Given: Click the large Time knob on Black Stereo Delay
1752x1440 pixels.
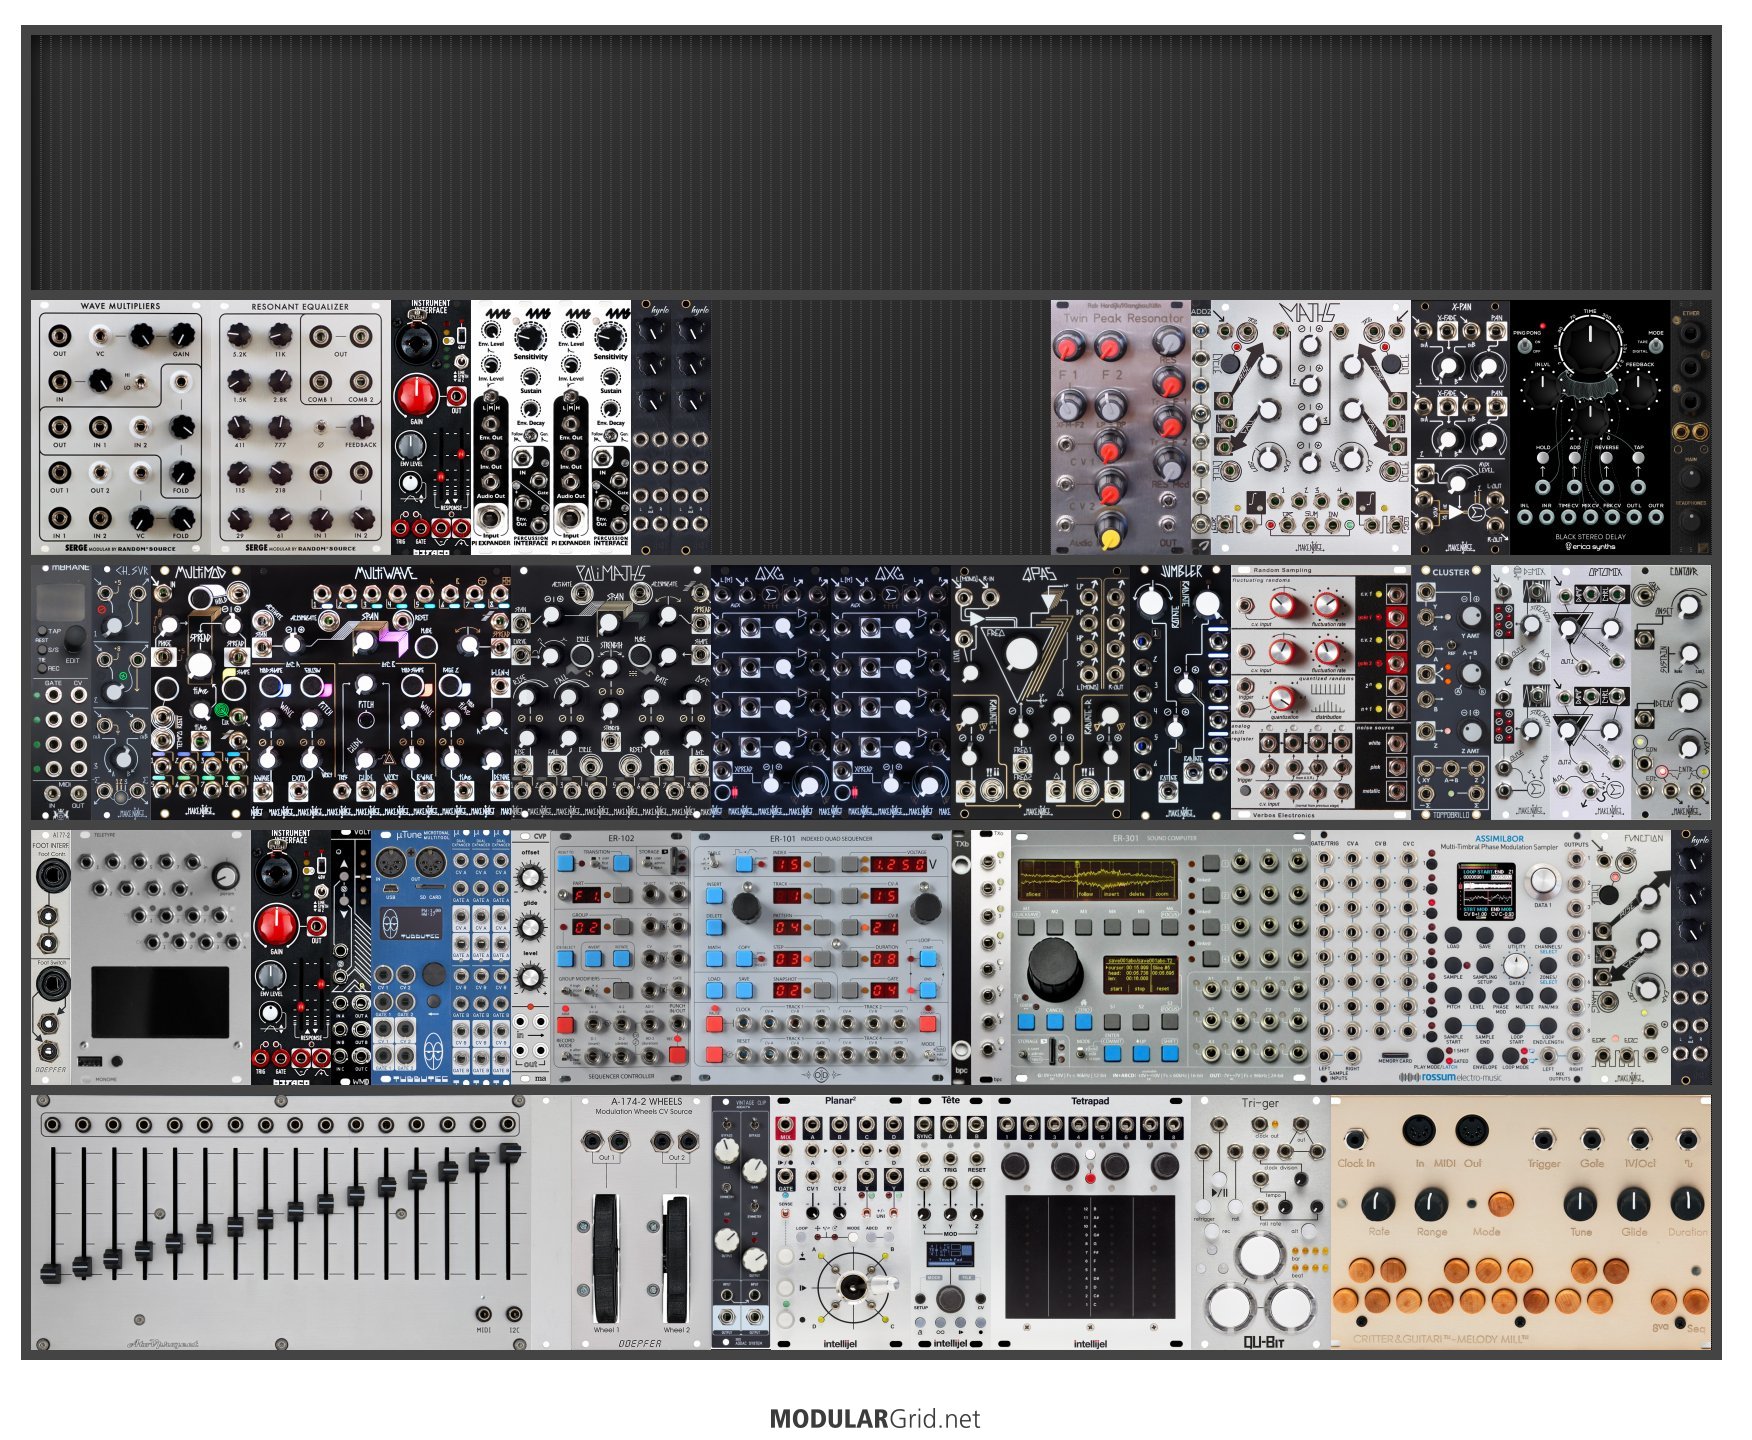Looking at the screenshot, I should pos(1589,345).
